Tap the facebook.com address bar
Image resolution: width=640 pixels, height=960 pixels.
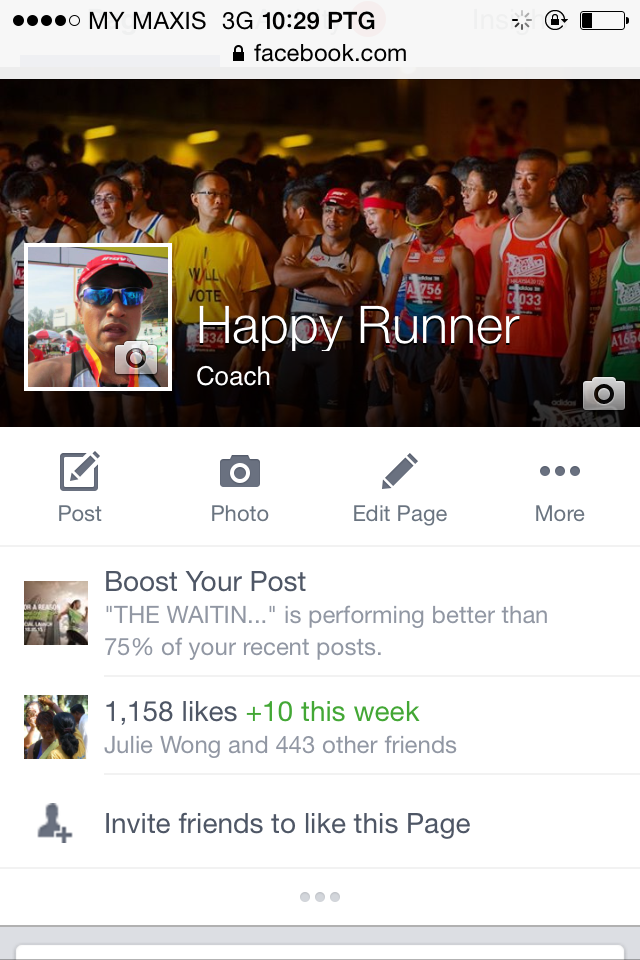(320, 53)
